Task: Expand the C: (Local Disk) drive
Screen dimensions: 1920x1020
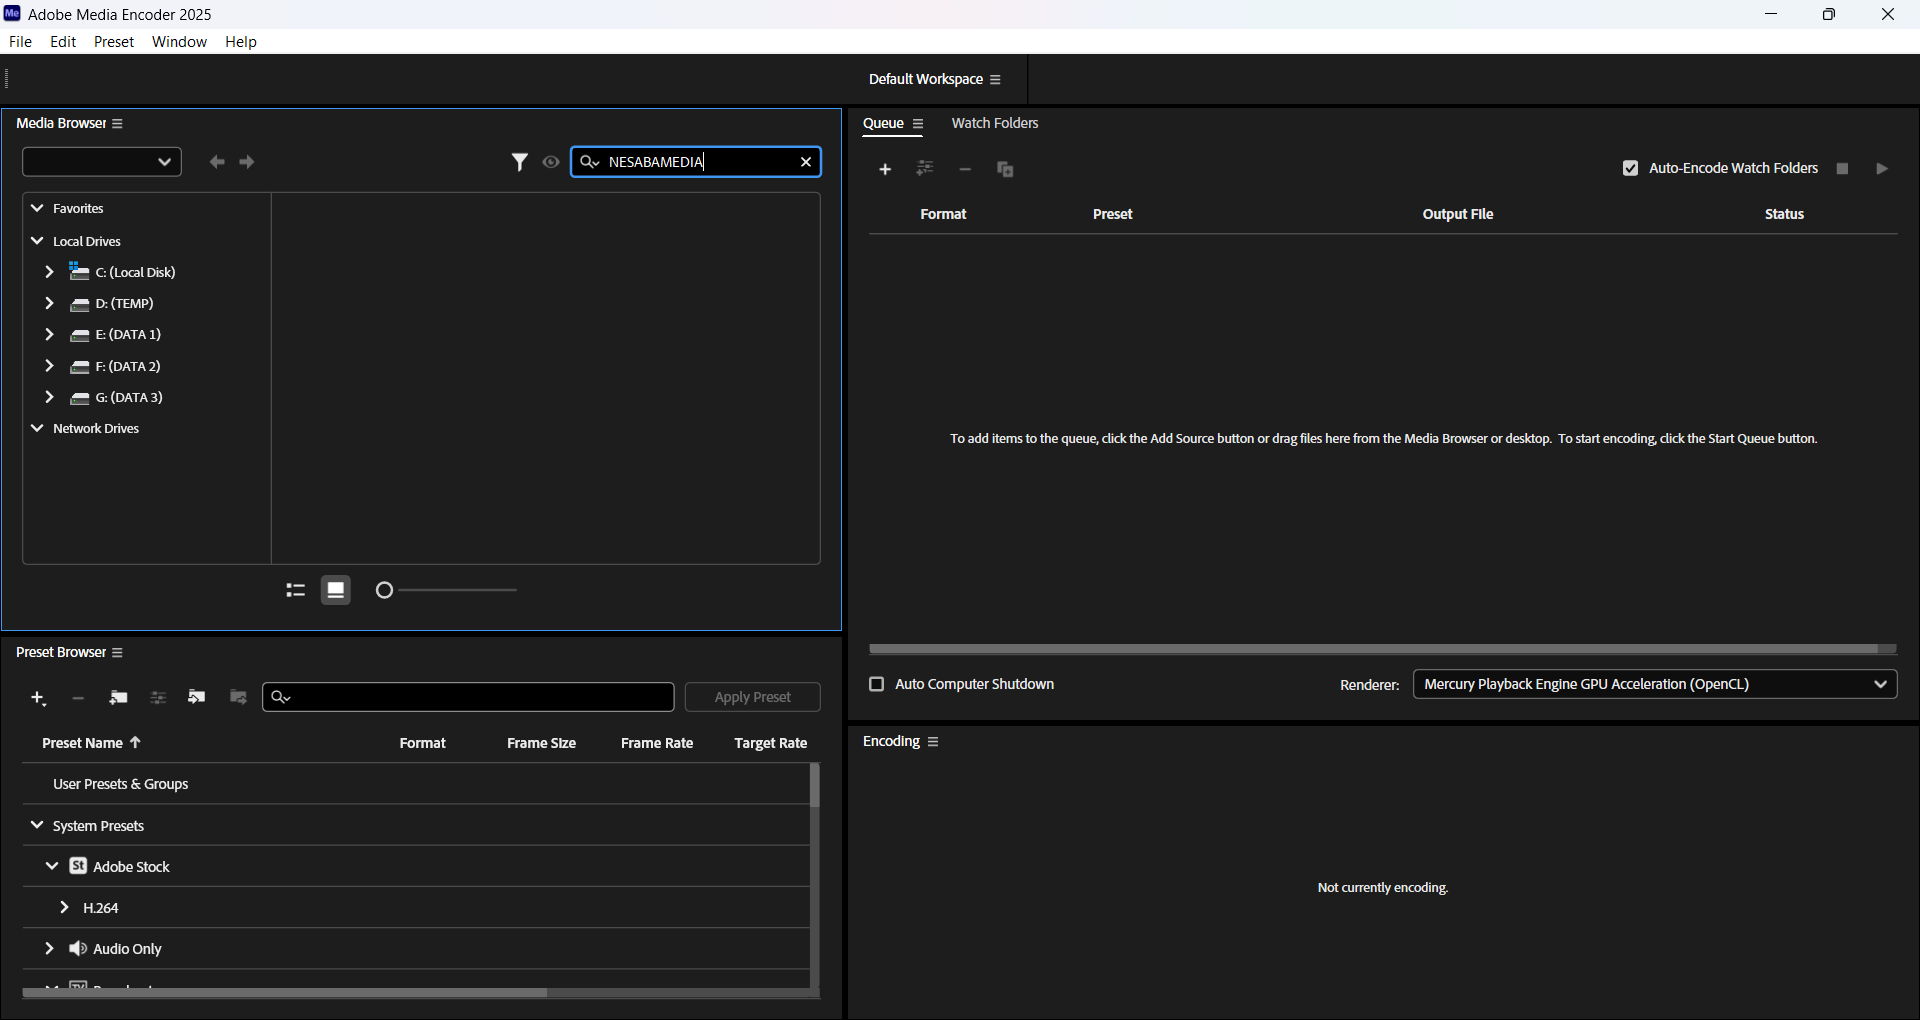Action: [49, 272]
